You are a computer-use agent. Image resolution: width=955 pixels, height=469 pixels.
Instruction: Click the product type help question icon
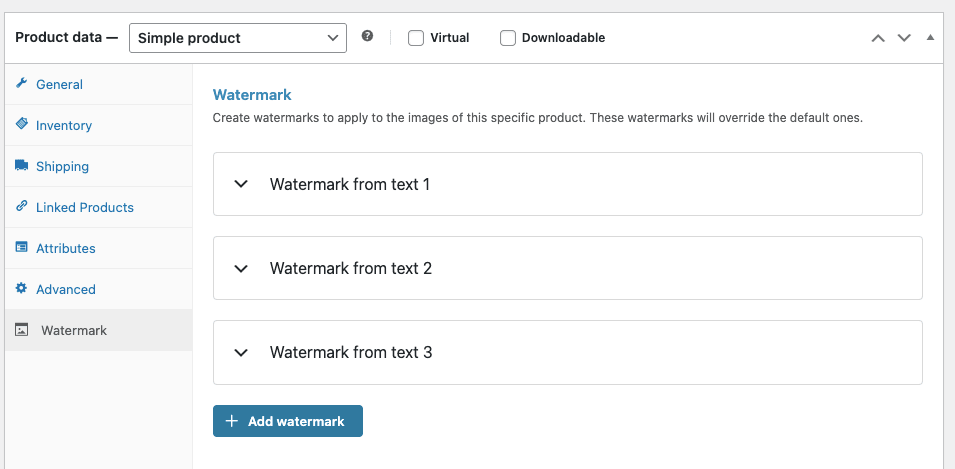tap(367, 36)
